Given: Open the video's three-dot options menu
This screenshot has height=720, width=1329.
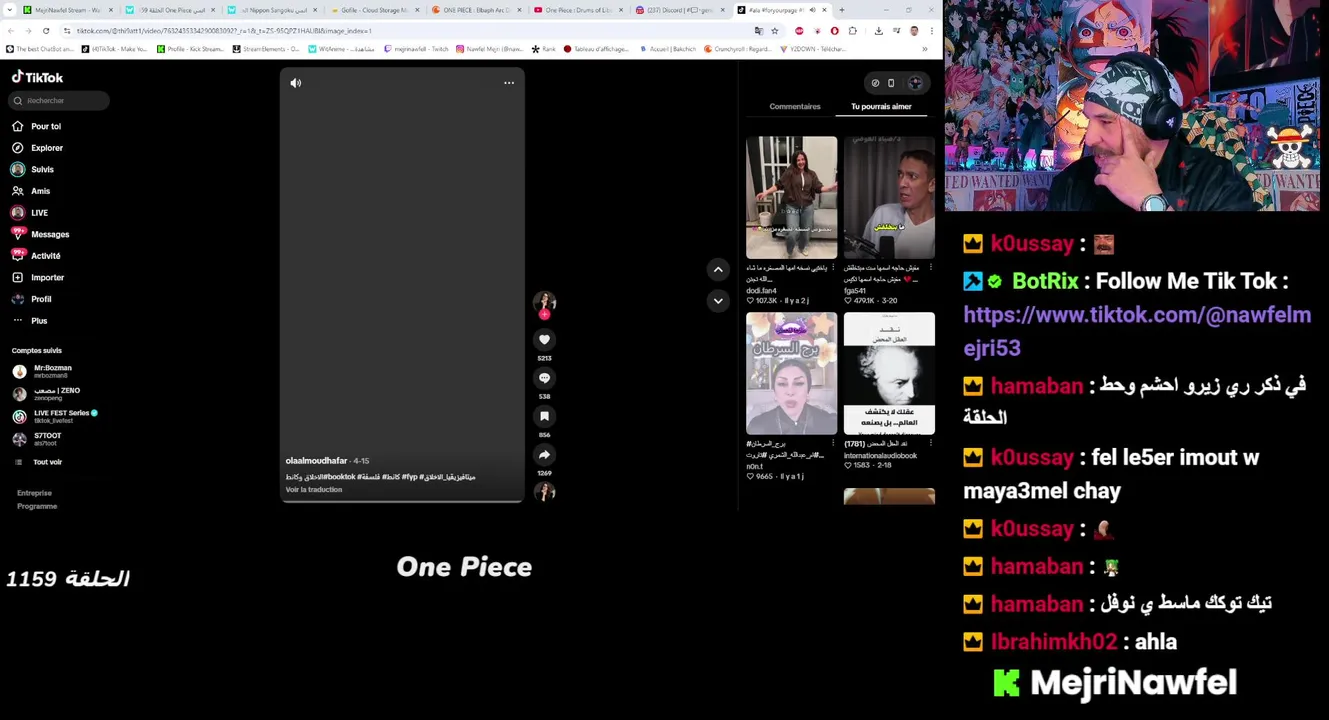Looking at the screenshot, I should [x=509, y=83].
